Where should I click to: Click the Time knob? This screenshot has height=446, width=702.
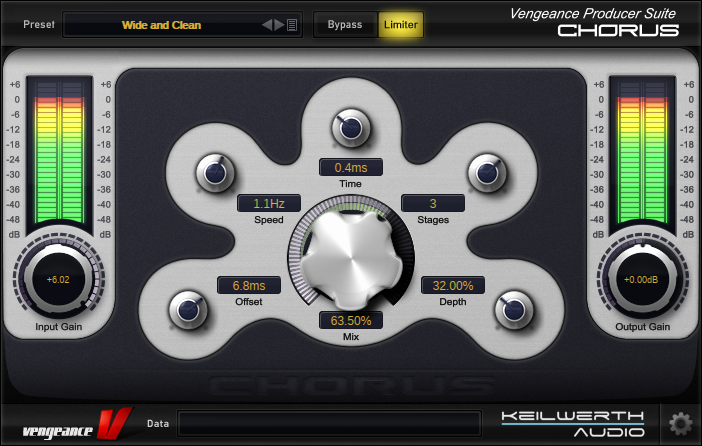[350, 127]
